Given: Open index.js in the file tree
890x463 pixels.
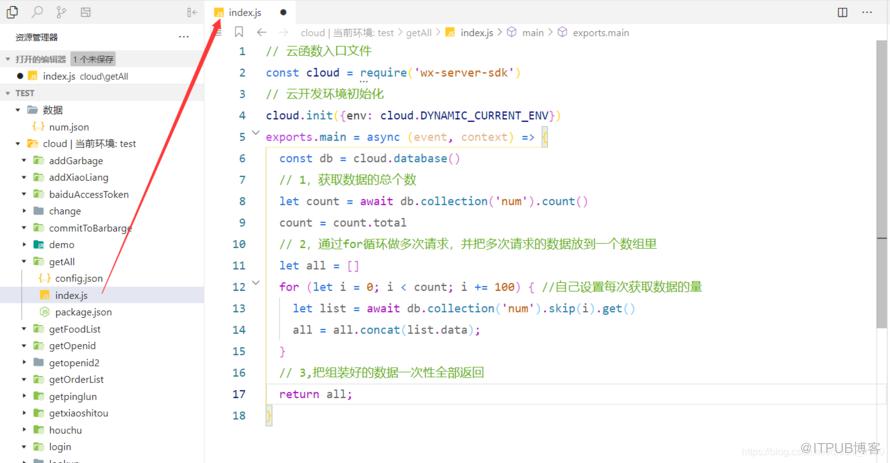Looking at the screenshot, I should (71, 295).
